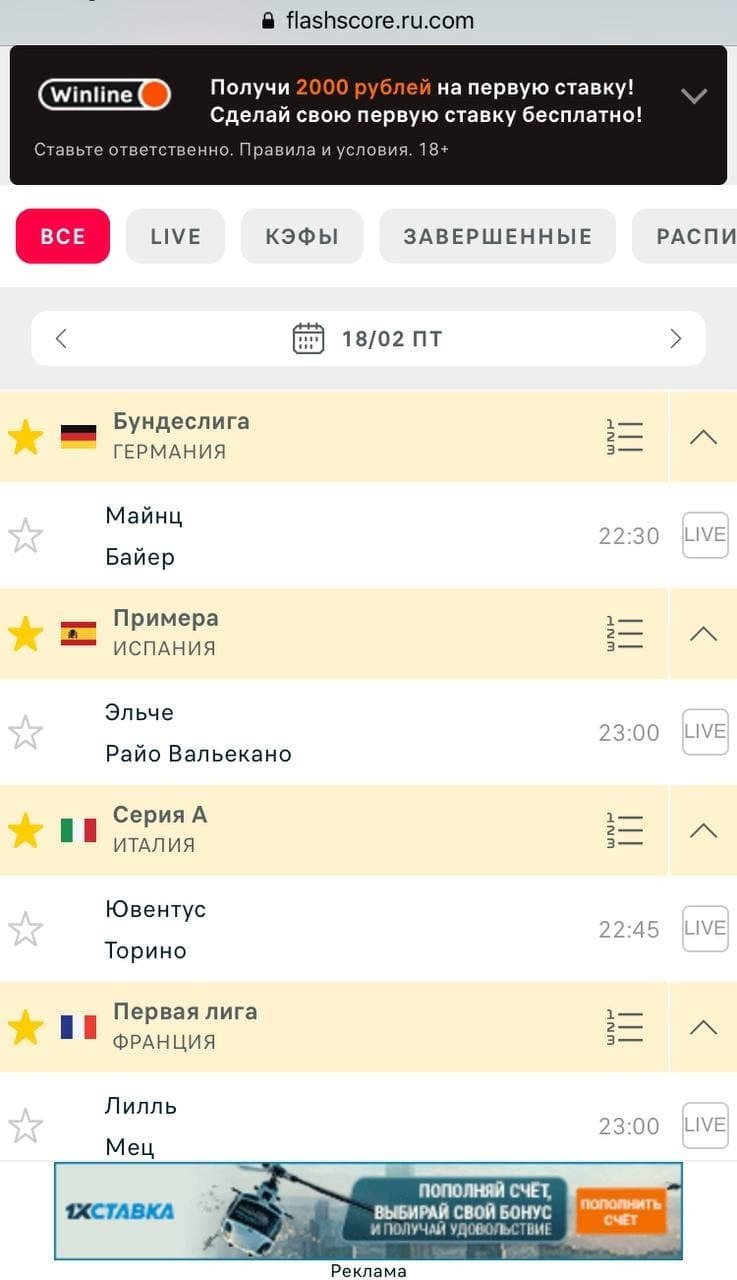Image resolution: width=737 pixels, height=1280 pixels.
Task: Go to previous day arrow
Action: click(62, 338)
